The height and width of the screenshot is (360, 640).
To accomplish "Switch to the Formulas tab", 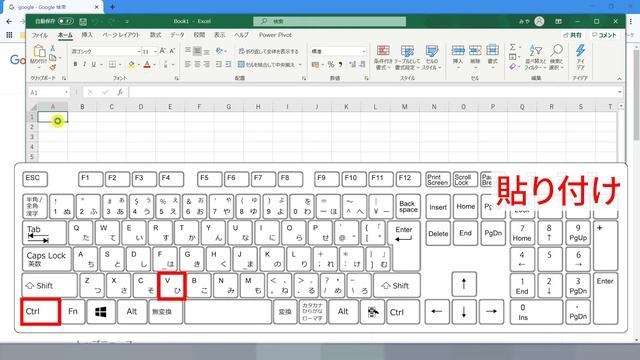I will (155, 35).
